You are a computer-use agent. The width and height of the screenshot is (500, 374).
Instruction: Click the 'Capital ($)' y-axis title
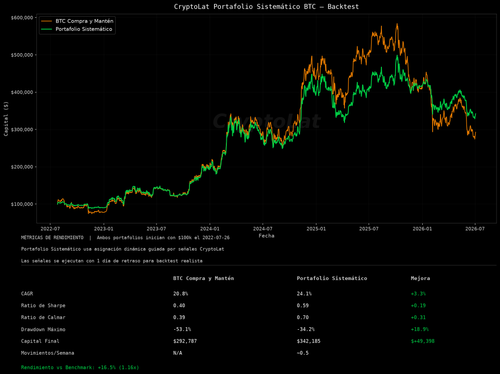[6, 119]
